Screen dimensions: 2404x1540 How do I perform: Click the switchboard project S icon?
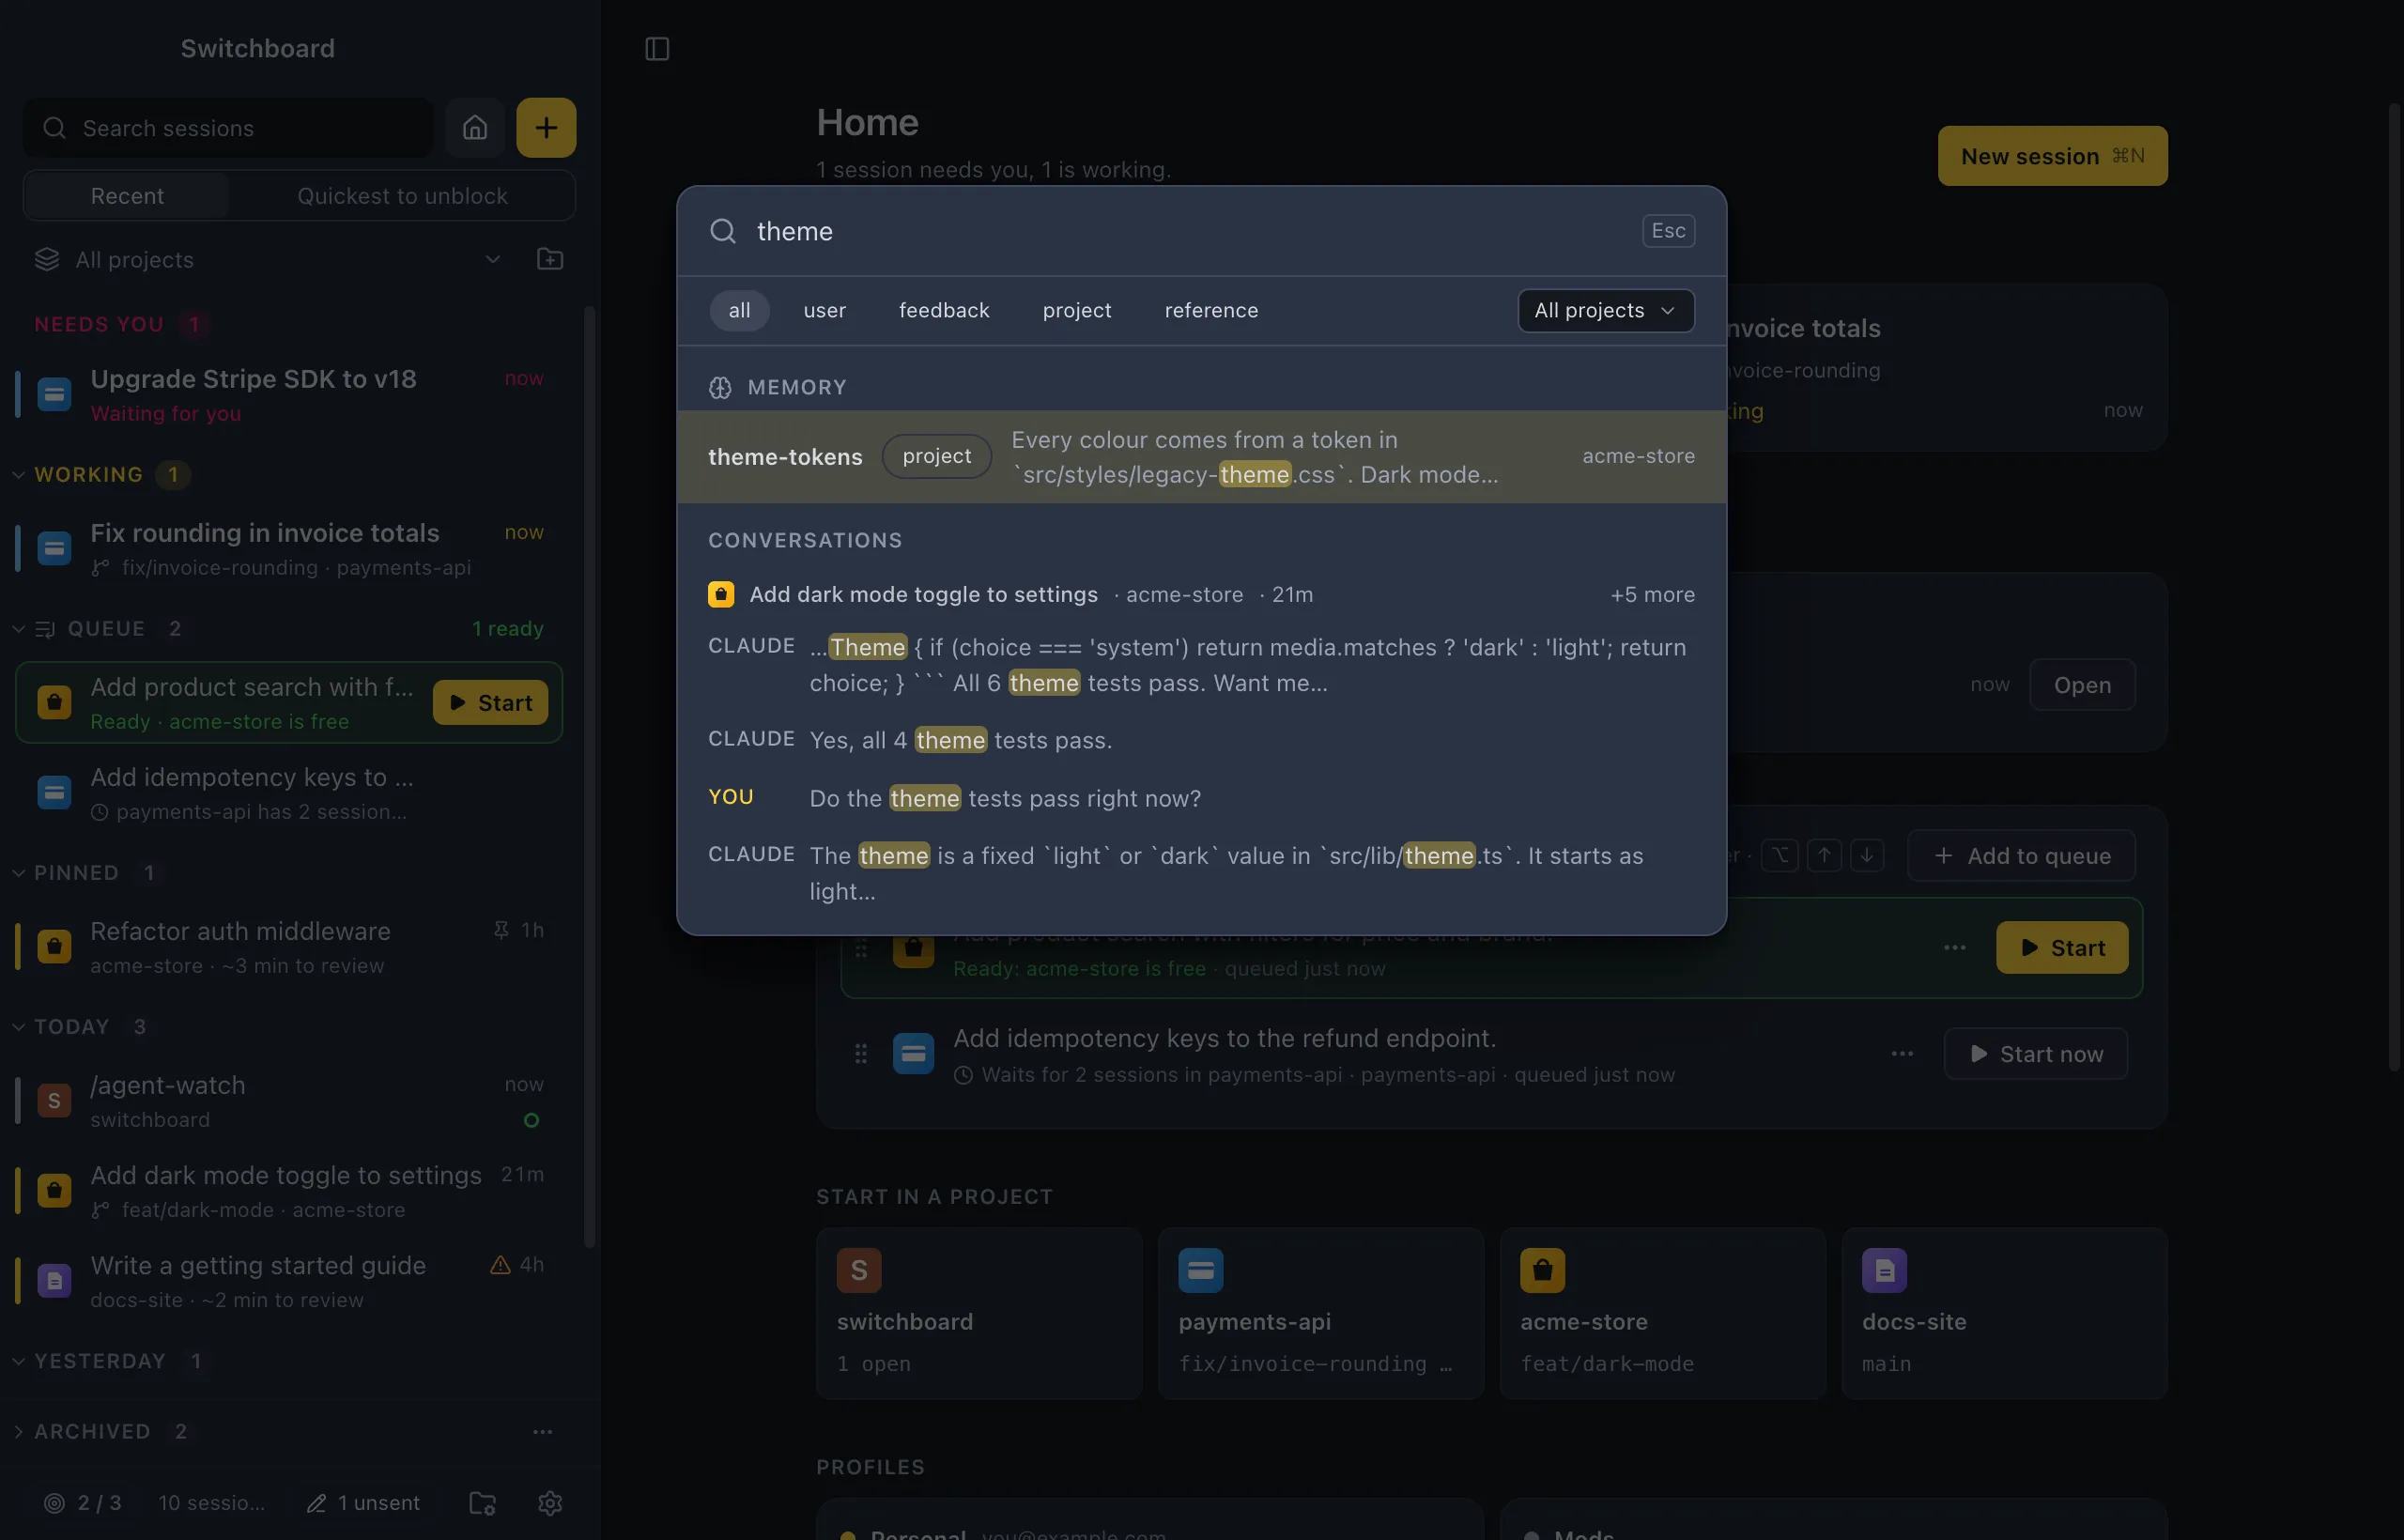tap(859, 1270)
